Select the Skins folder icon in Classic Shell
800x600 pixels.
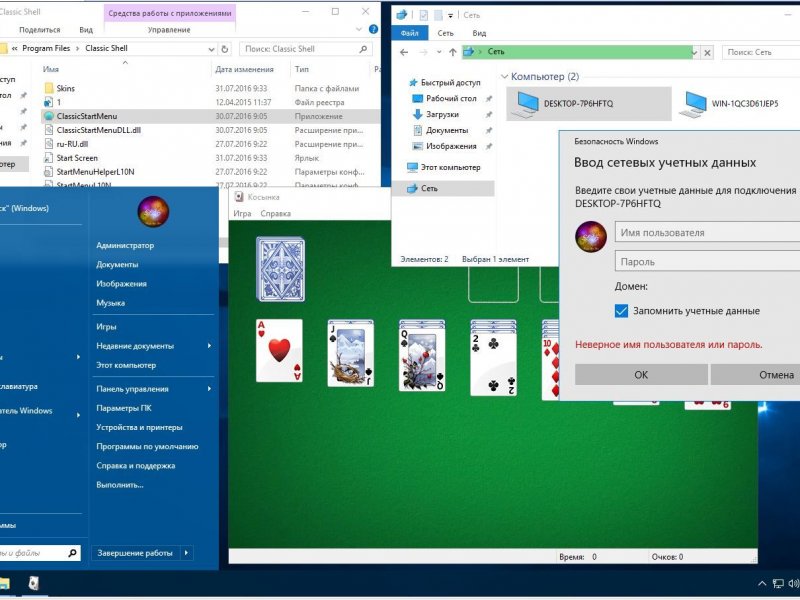pyautogui.click(x=49, y=88)
